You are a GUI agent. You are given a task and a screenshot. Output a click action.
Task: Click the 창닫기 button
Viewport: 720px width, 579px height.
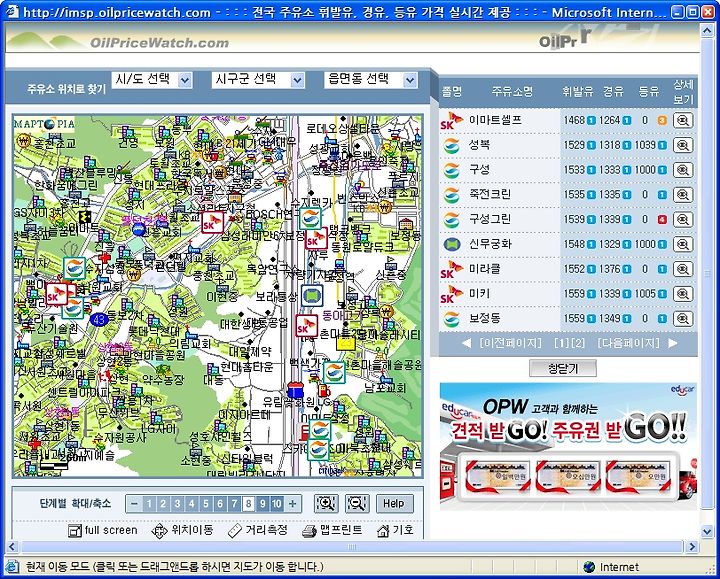(563, 368)
